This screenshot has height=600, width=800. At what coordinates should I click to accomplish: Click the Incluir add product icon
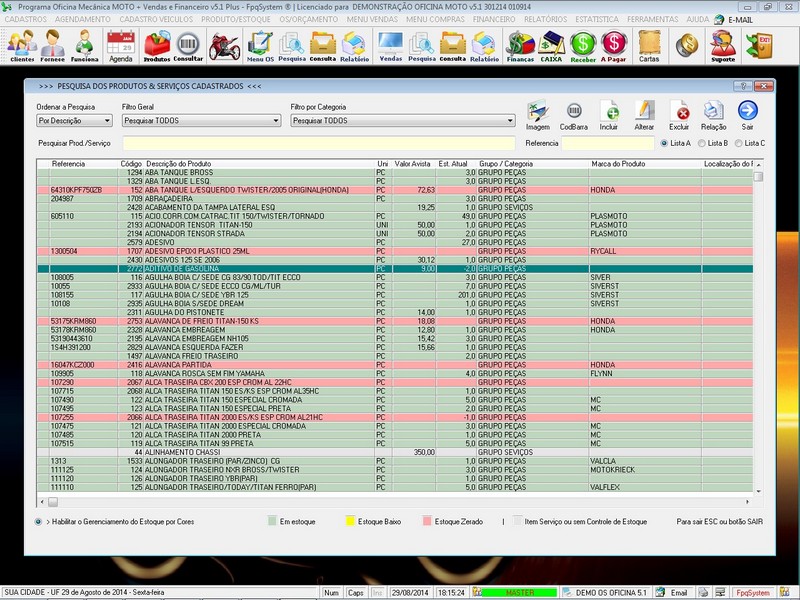click(609, 112)
